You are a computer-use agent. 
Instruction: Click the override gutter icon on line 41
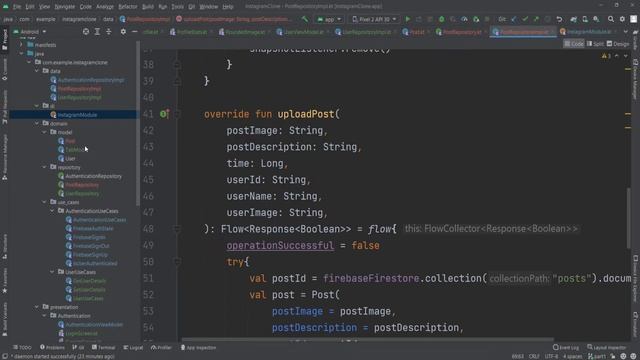[x=164, y=114]
